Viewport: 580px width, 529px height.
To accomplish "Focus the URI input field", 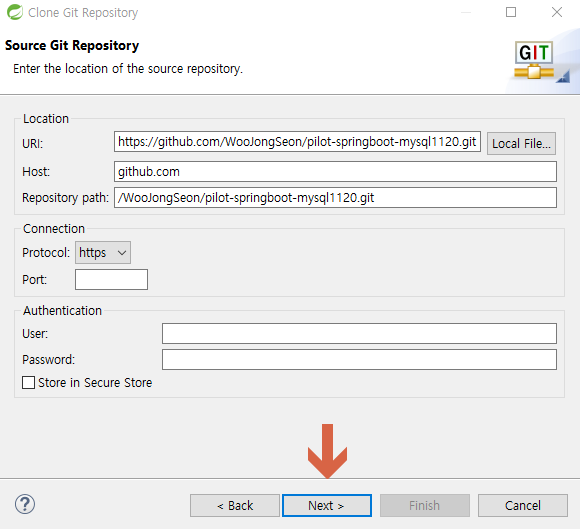I will (297, 142).
